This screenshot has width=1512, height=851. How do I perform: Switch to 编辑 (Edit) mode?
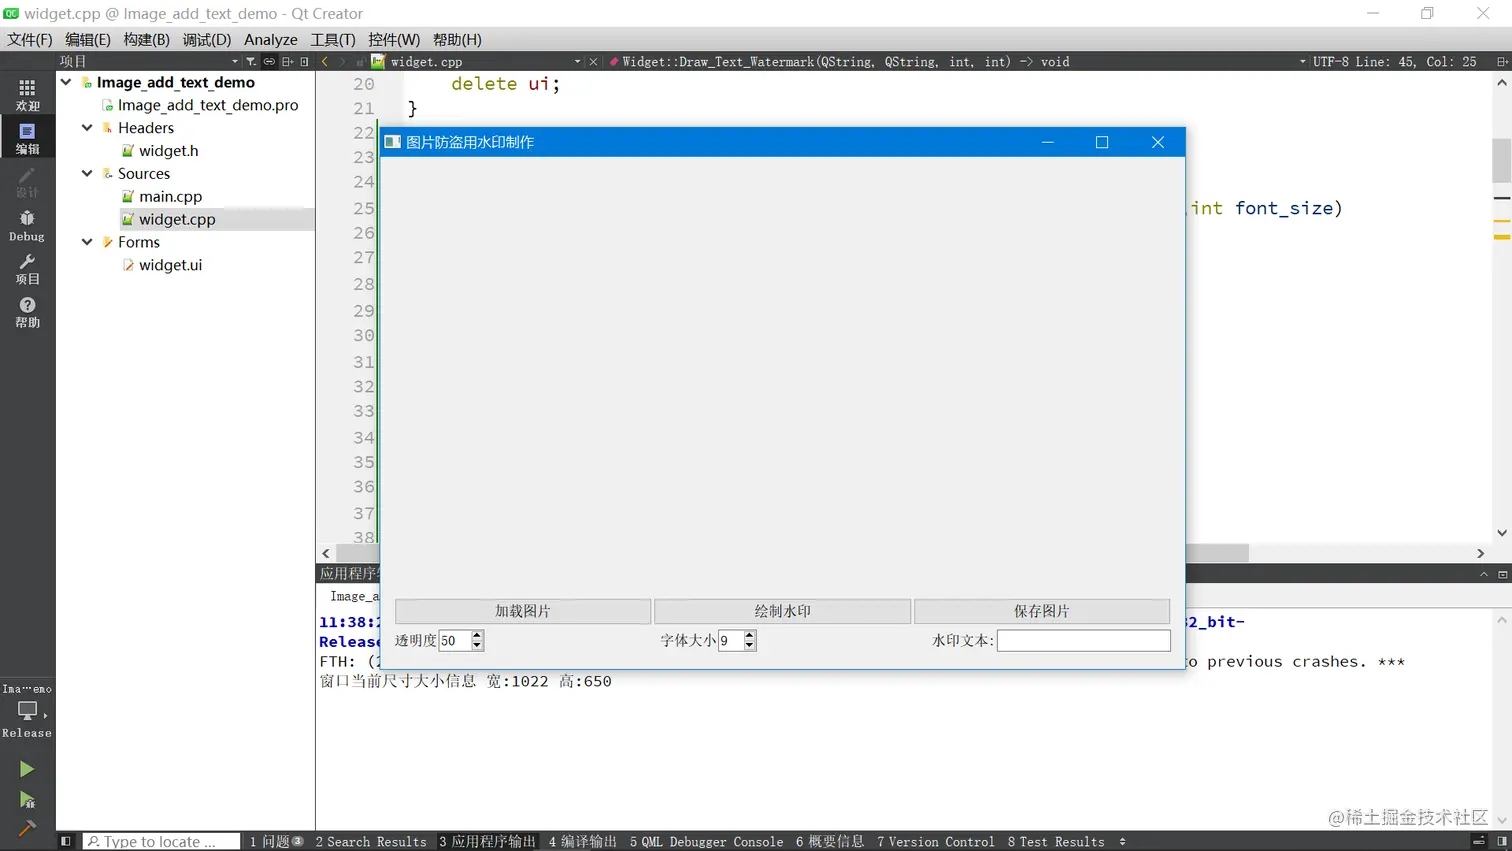(27, 138)
